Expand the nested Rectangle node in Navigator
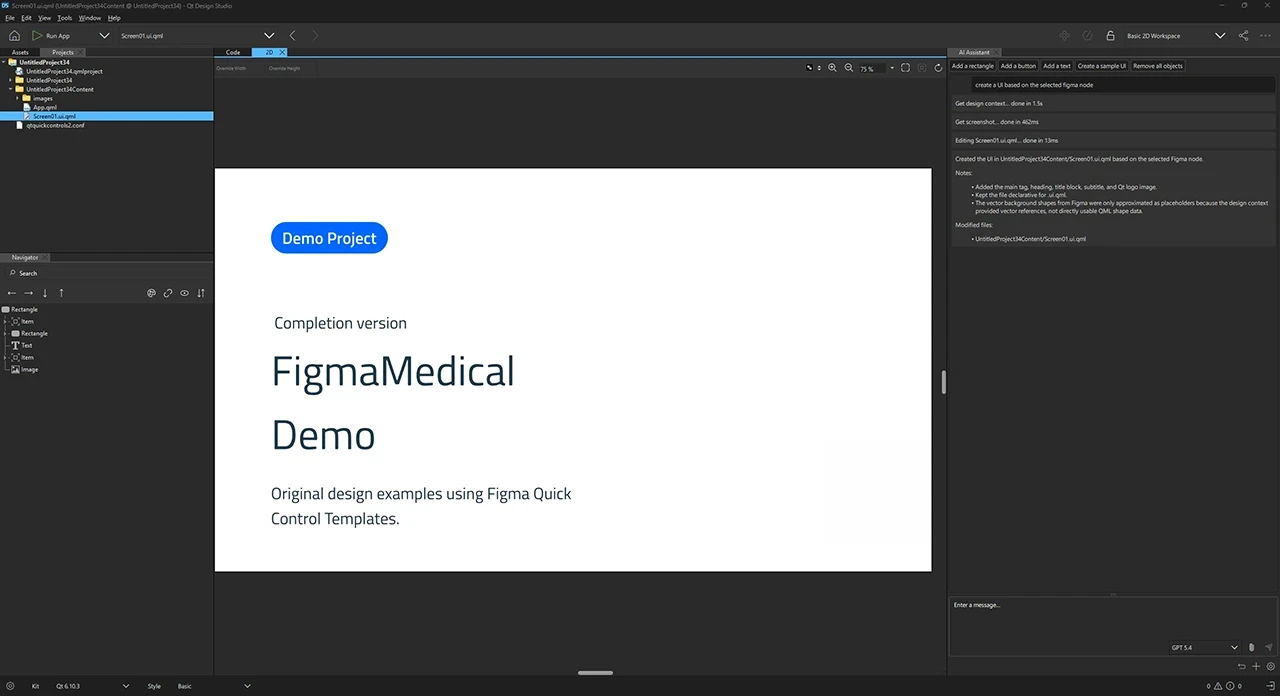Image resolution: width=1280 pixels, height=696 pixels. [x=5, y=333]
